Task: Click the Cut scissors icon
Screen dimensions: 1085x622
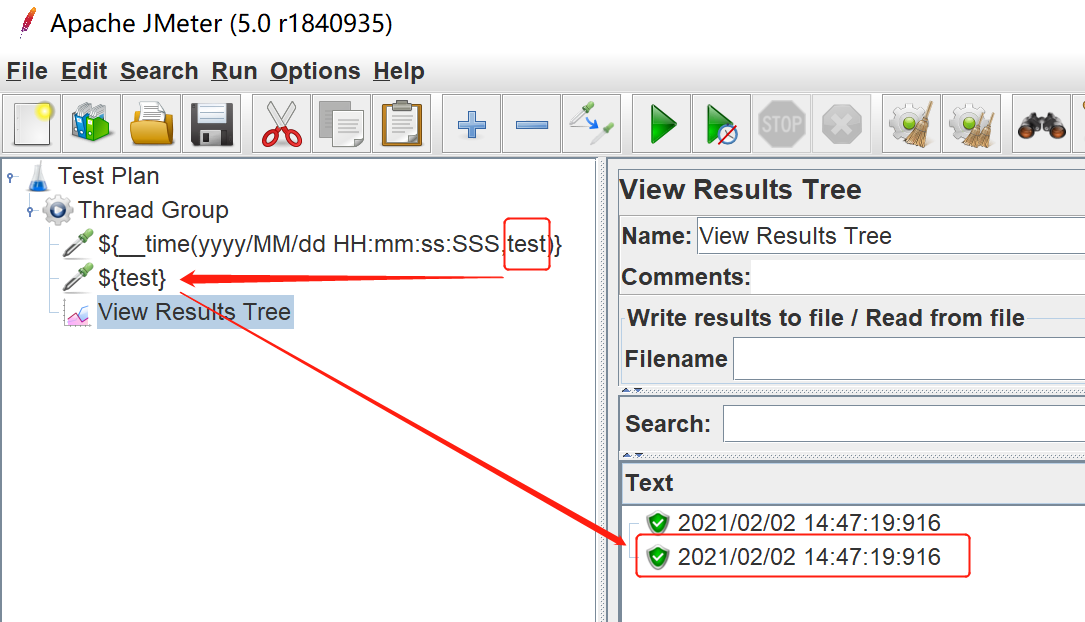Action: 282,124
